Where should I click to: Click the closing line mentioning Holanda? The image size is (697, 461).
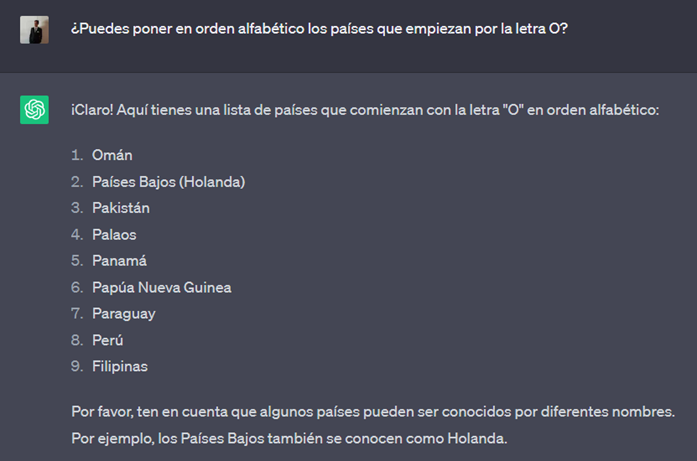(289, 439)
